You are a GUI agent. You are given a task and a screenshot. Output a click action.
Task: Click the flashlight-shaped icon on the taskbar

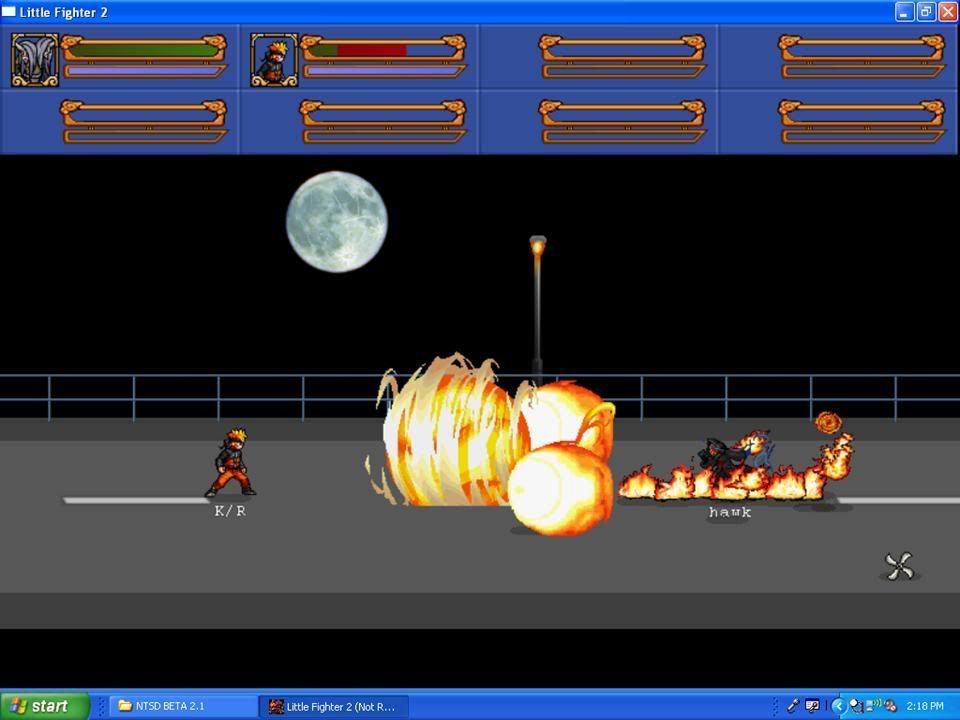[x=793, y=706]
